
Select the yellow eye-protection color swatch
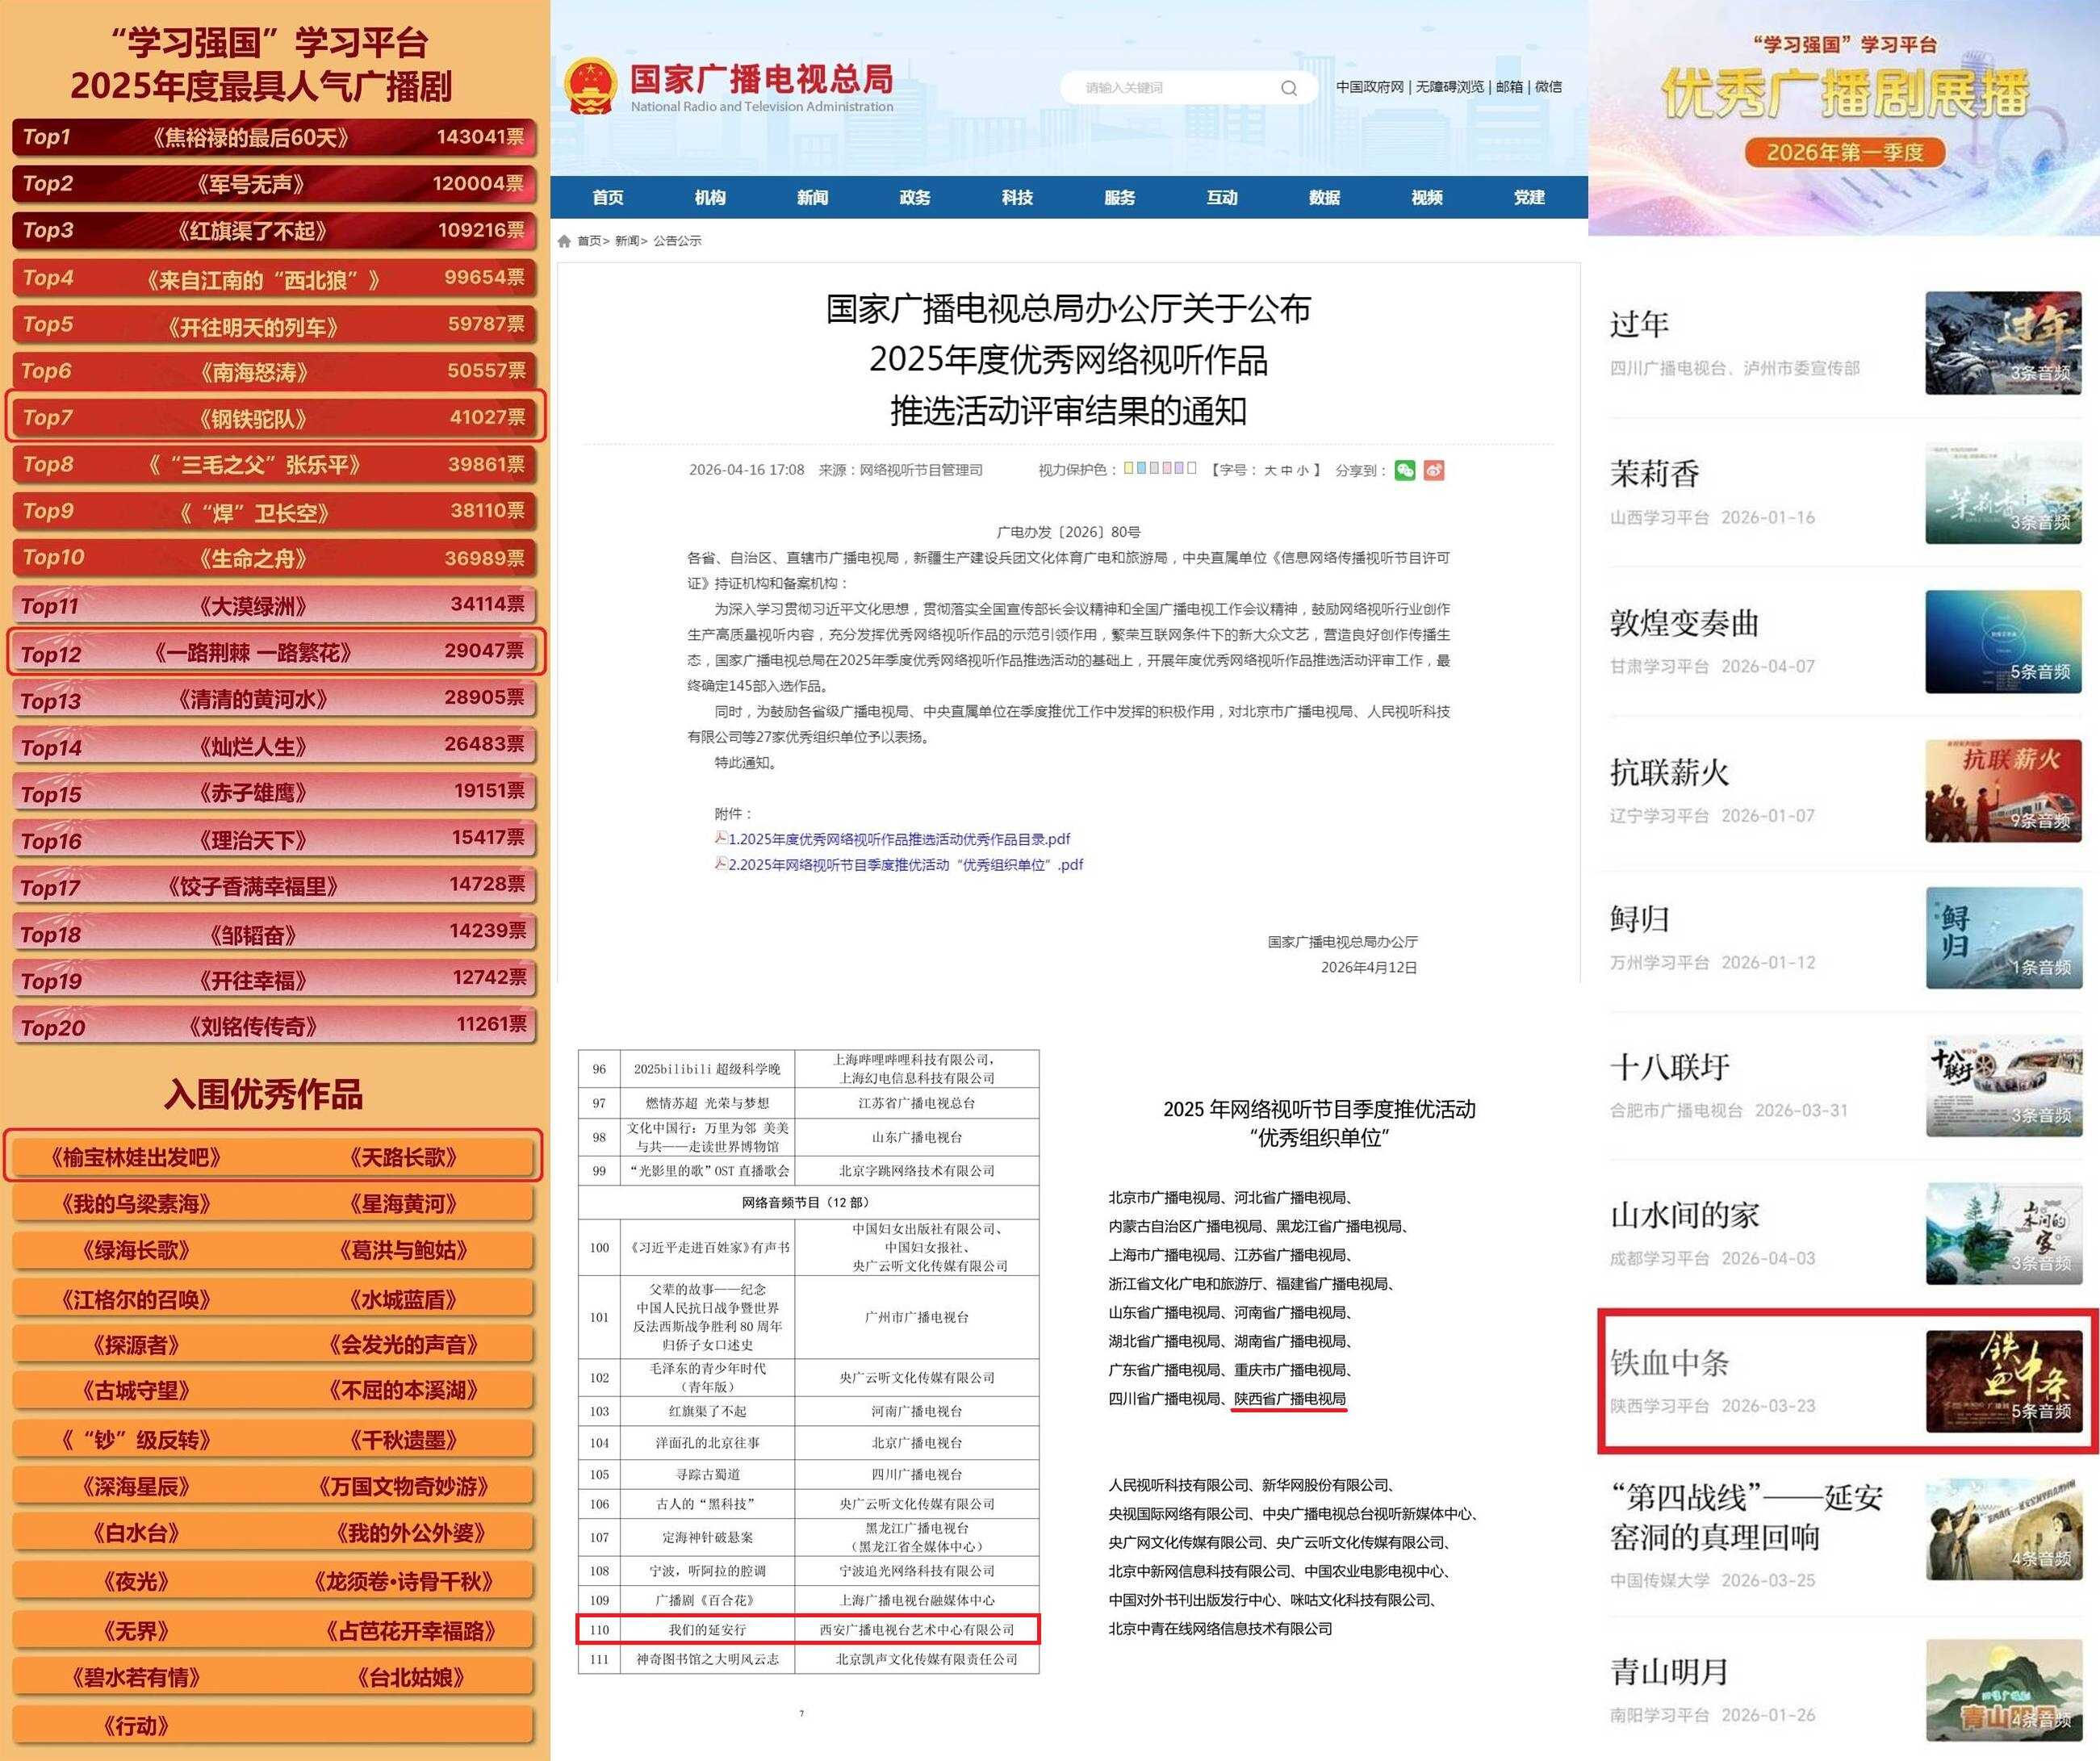(1129, 468)
